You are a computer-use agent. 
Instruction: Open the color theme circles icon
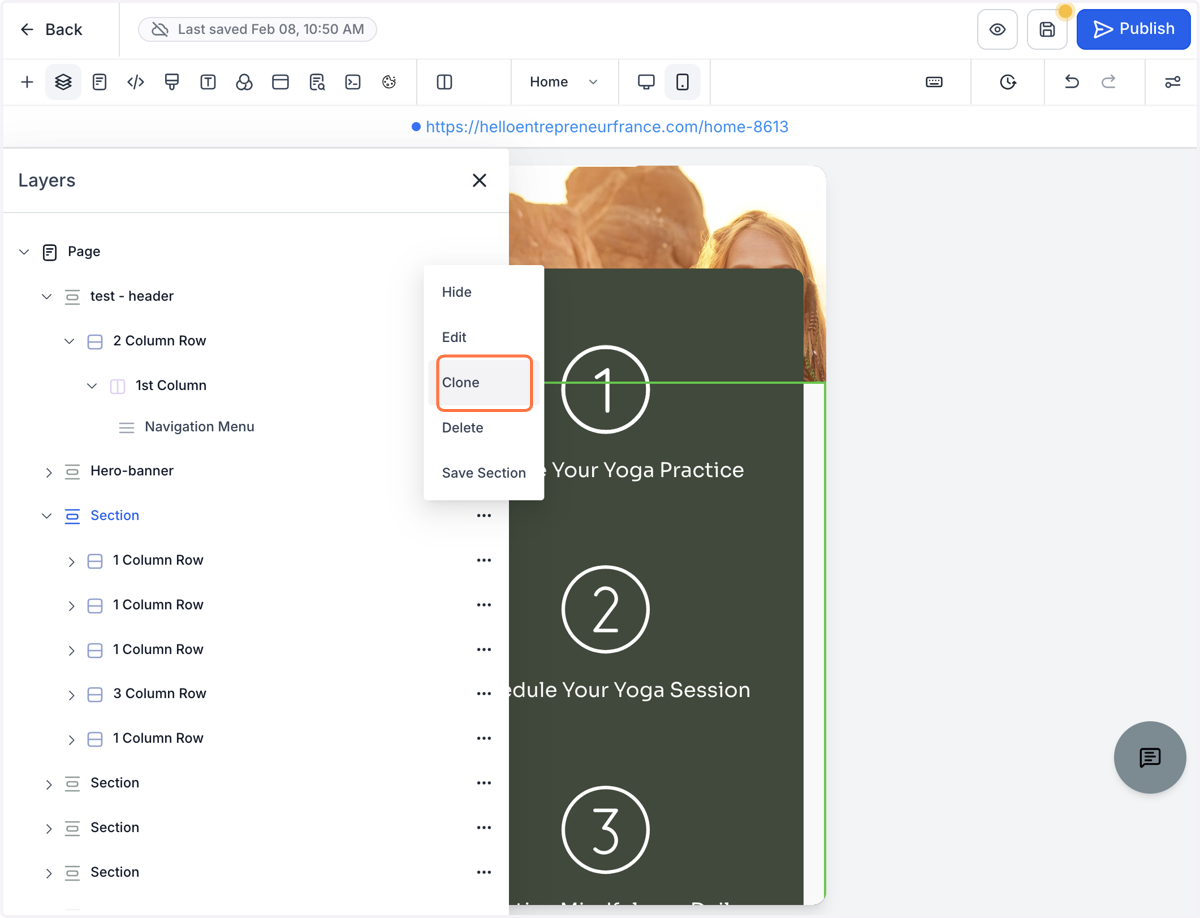tap(244, 82)
